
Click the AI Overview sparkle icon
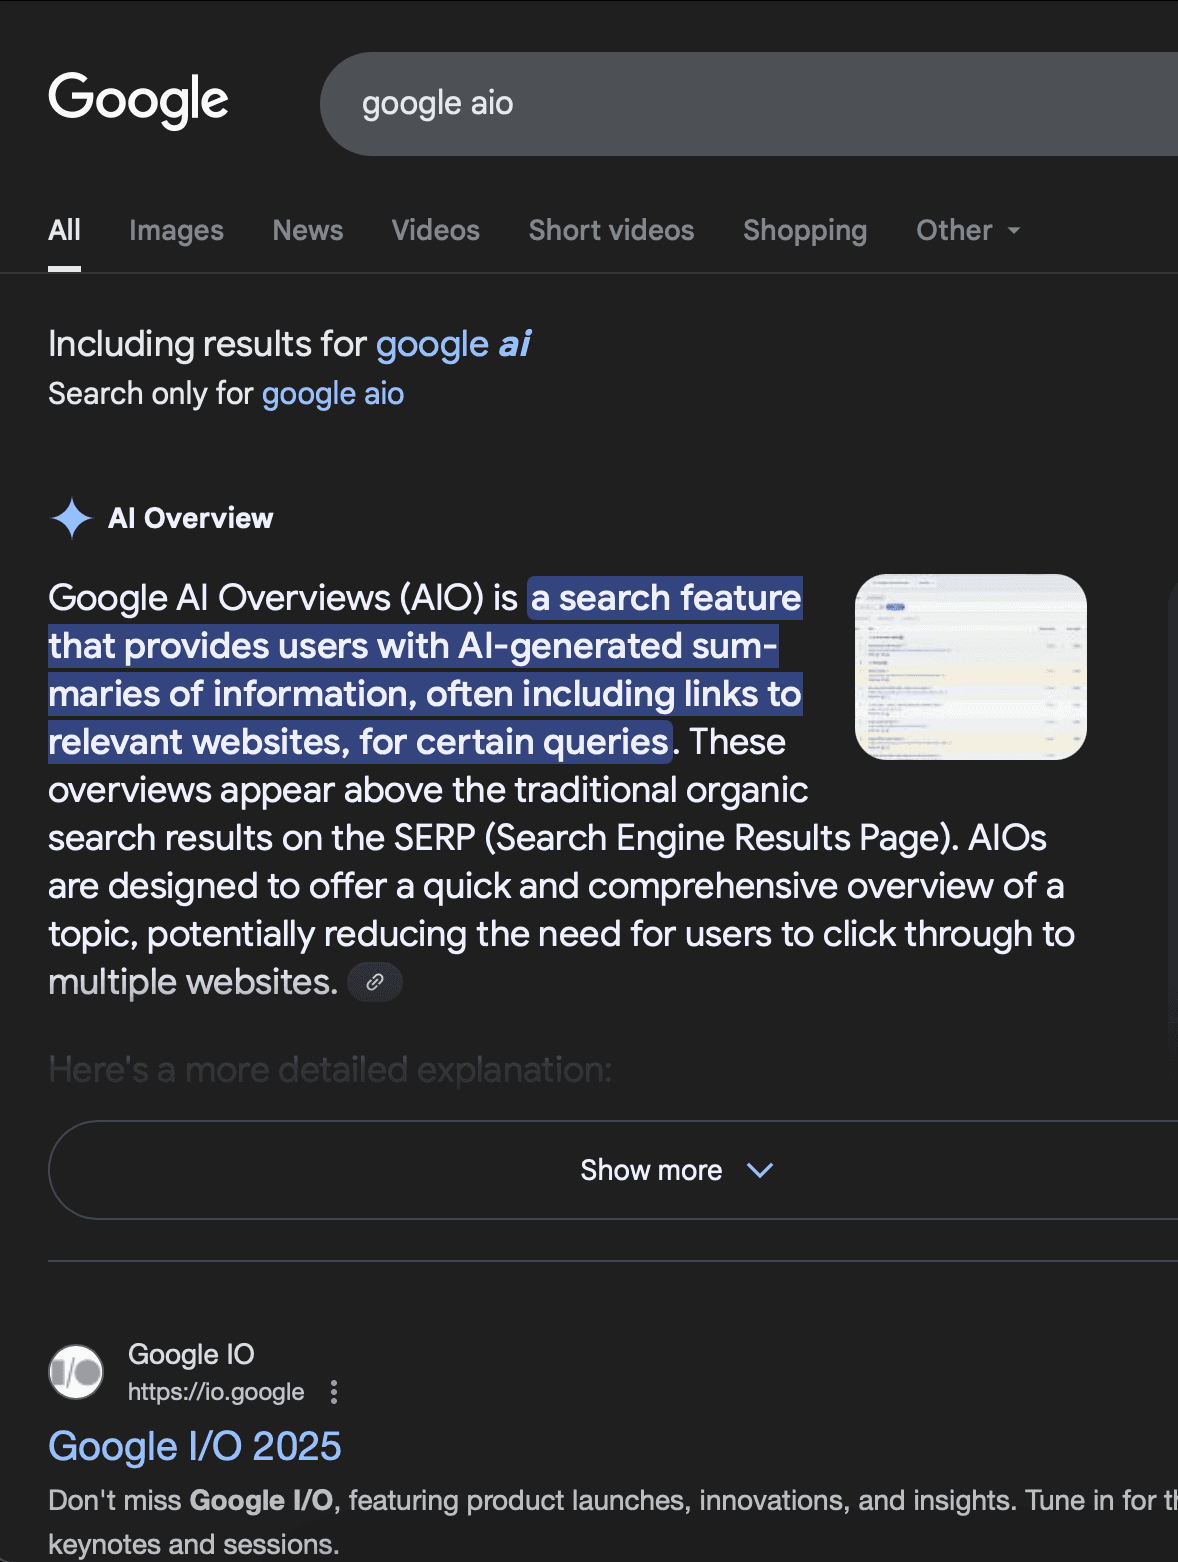click(x=71, y=518)
